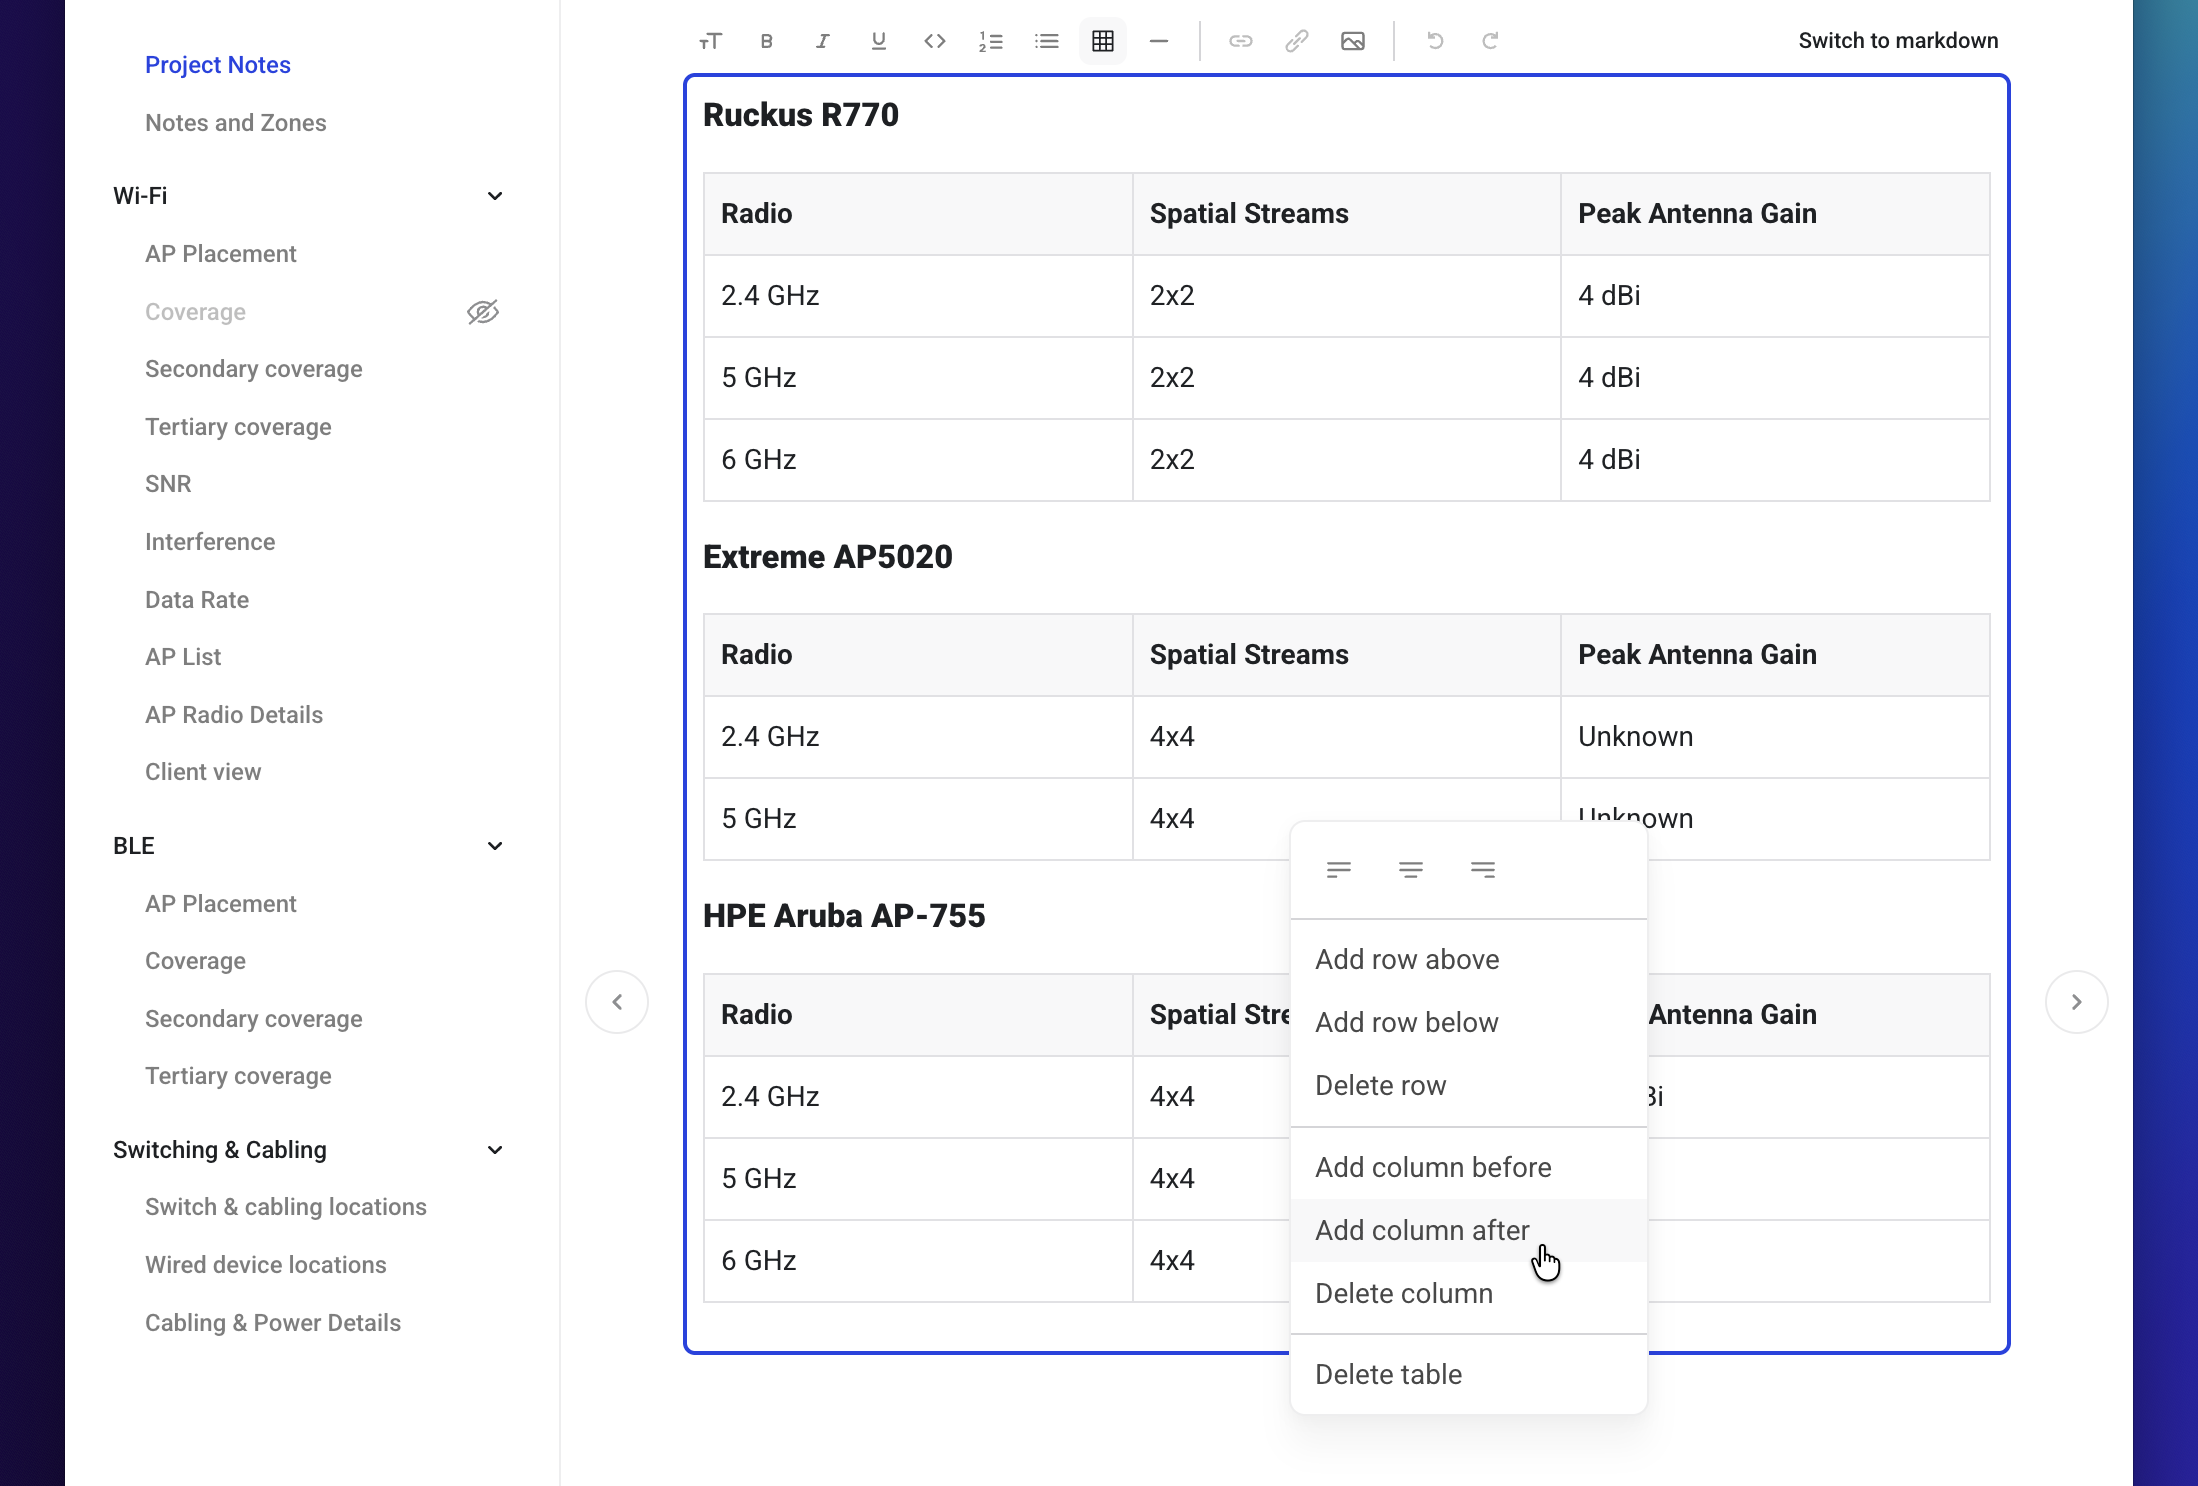Click the Wi-Fi section label
The height and width of the screenshot is (1486, 2198).
tap(140, 196)
